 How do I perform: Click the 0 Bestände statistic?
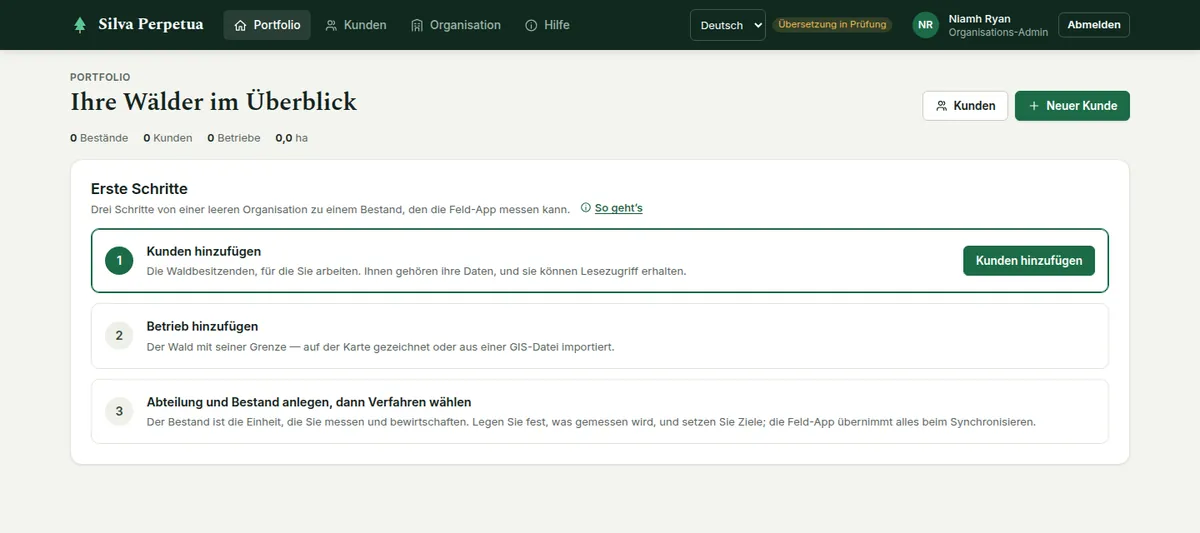tap(99, 138)
